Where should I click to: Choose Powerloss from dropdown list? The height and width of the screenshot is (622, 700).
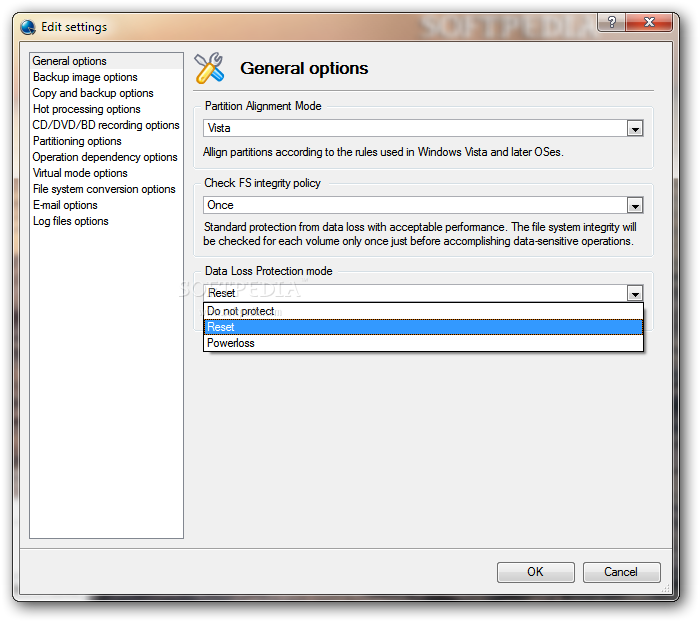423,343
